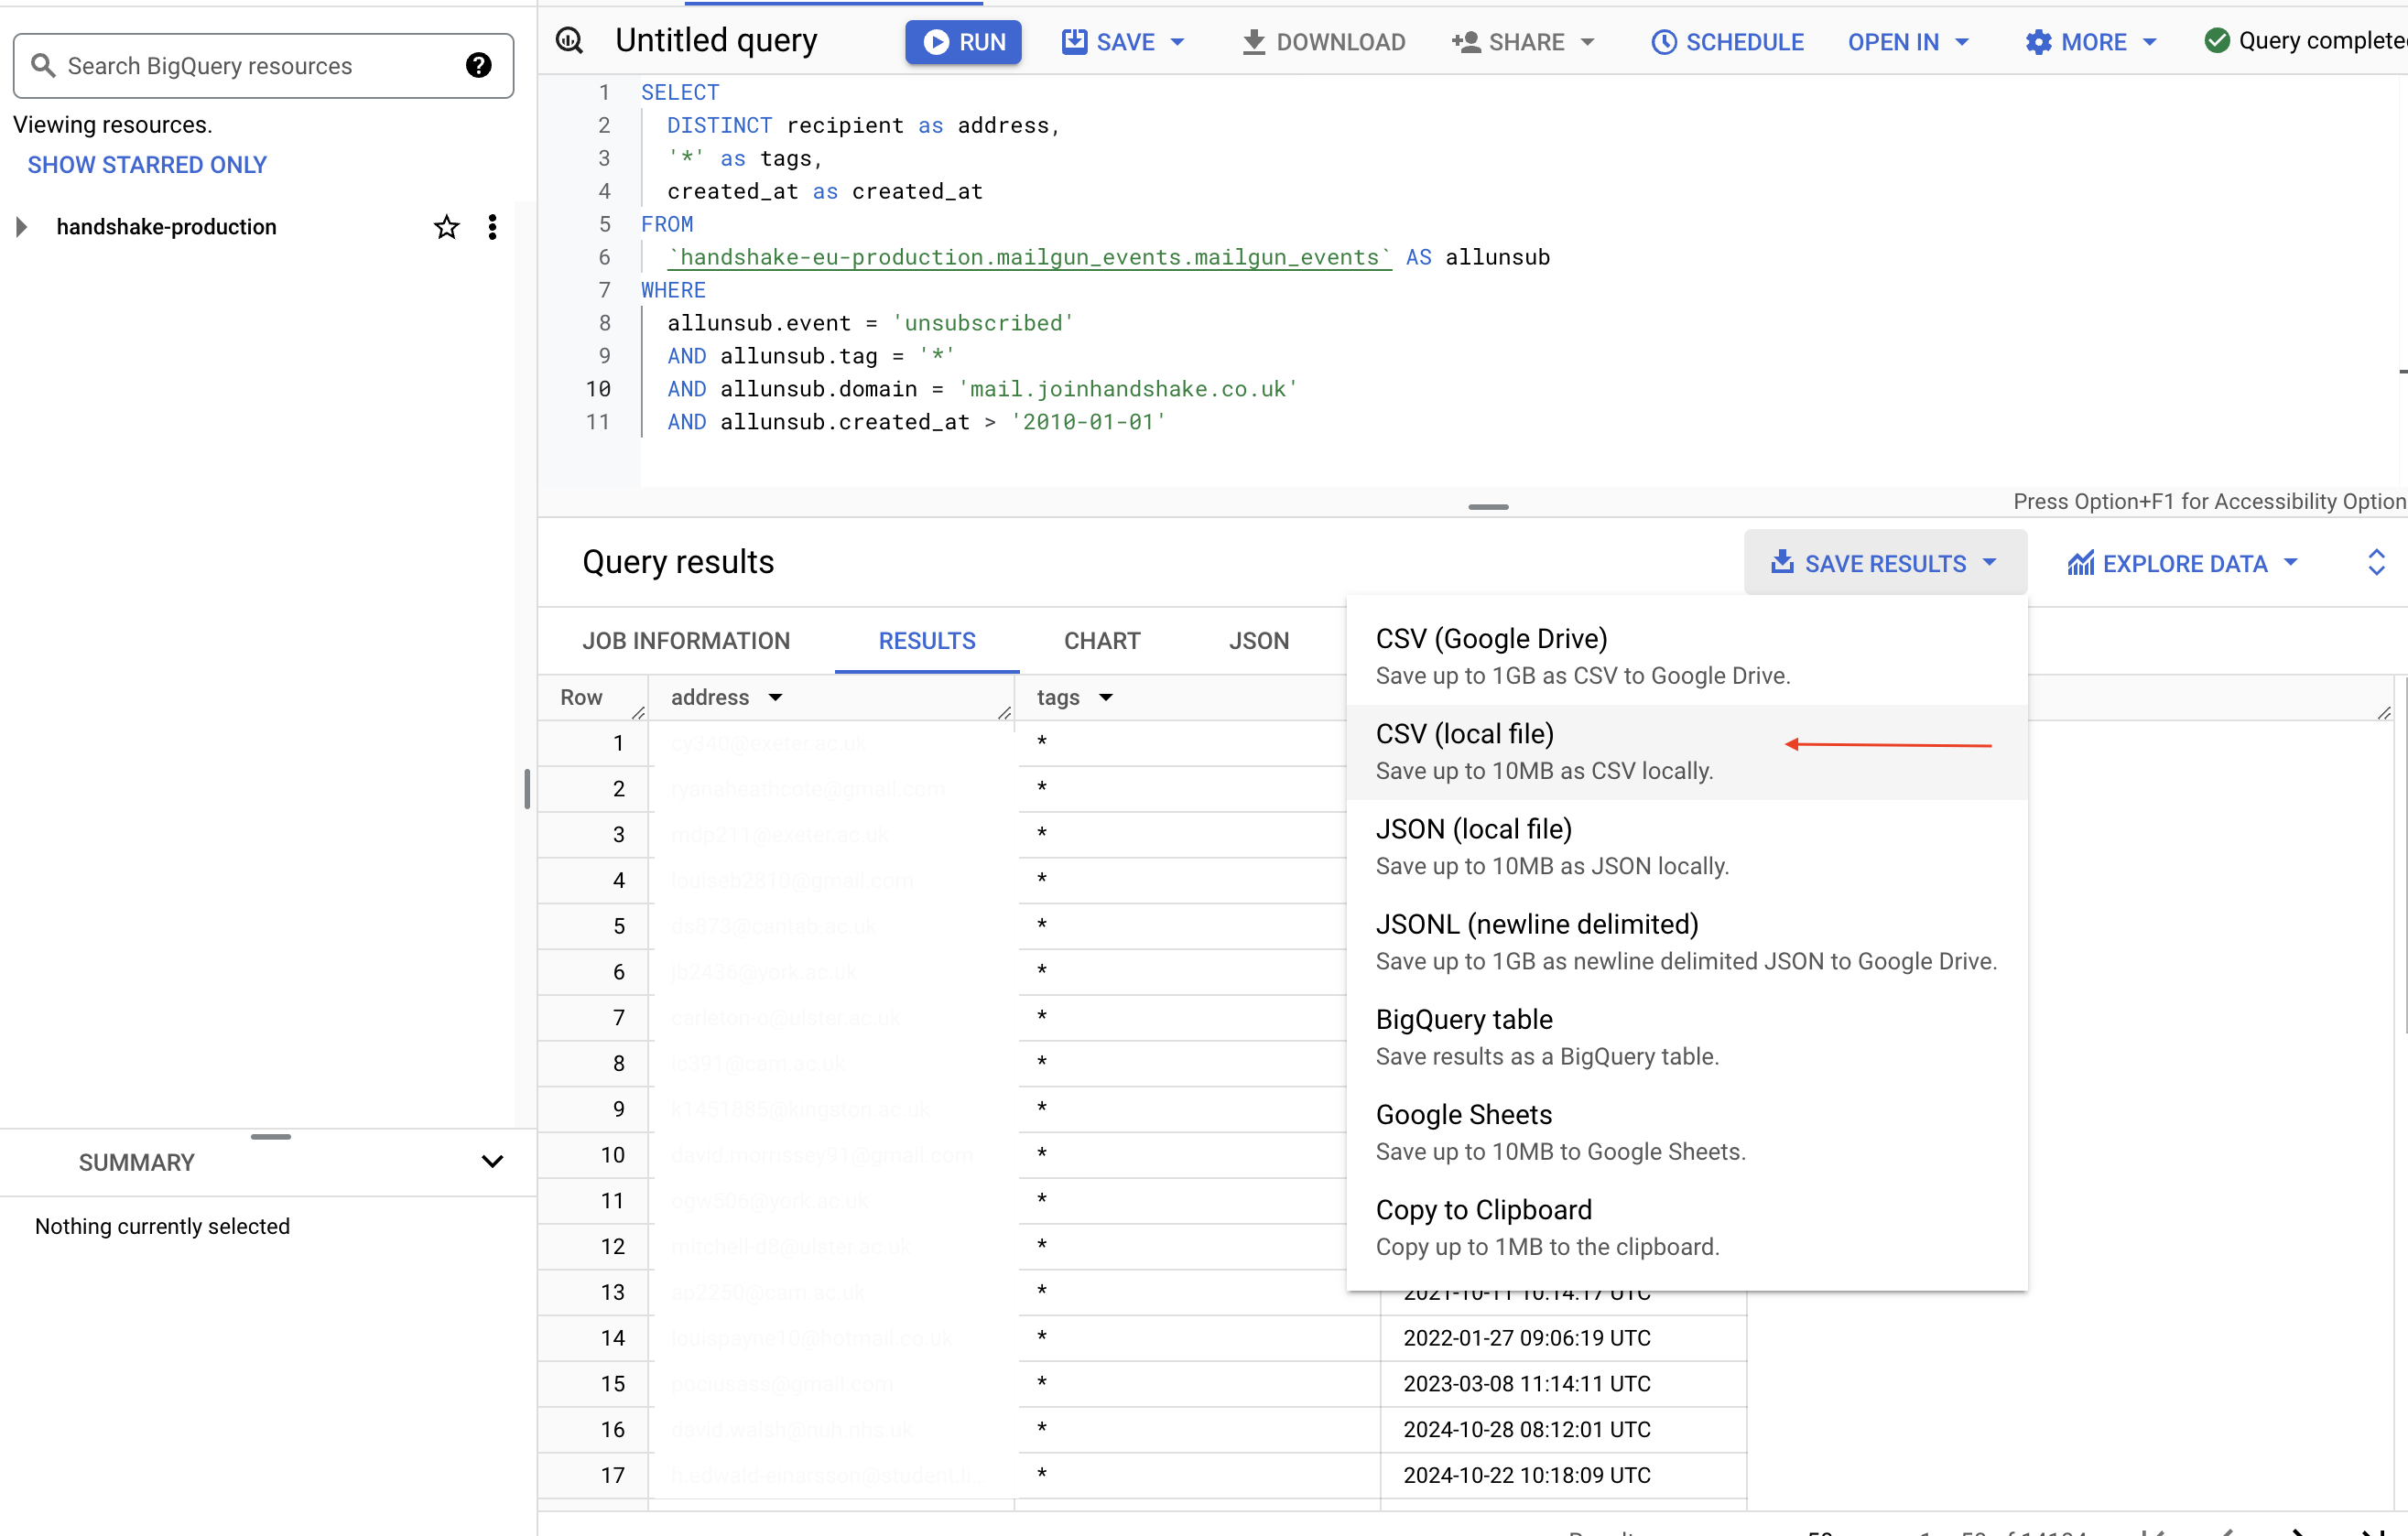Screen dimensions: 2408x1536
Task: Open the More gear menu
Action: (x=2090, y=42)
